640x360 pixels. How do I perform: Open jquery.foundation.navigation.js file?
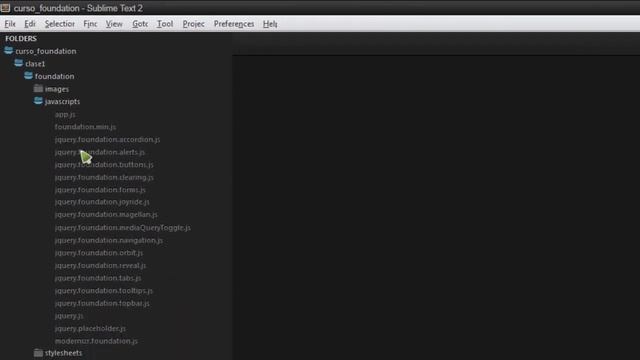point(109,240)
